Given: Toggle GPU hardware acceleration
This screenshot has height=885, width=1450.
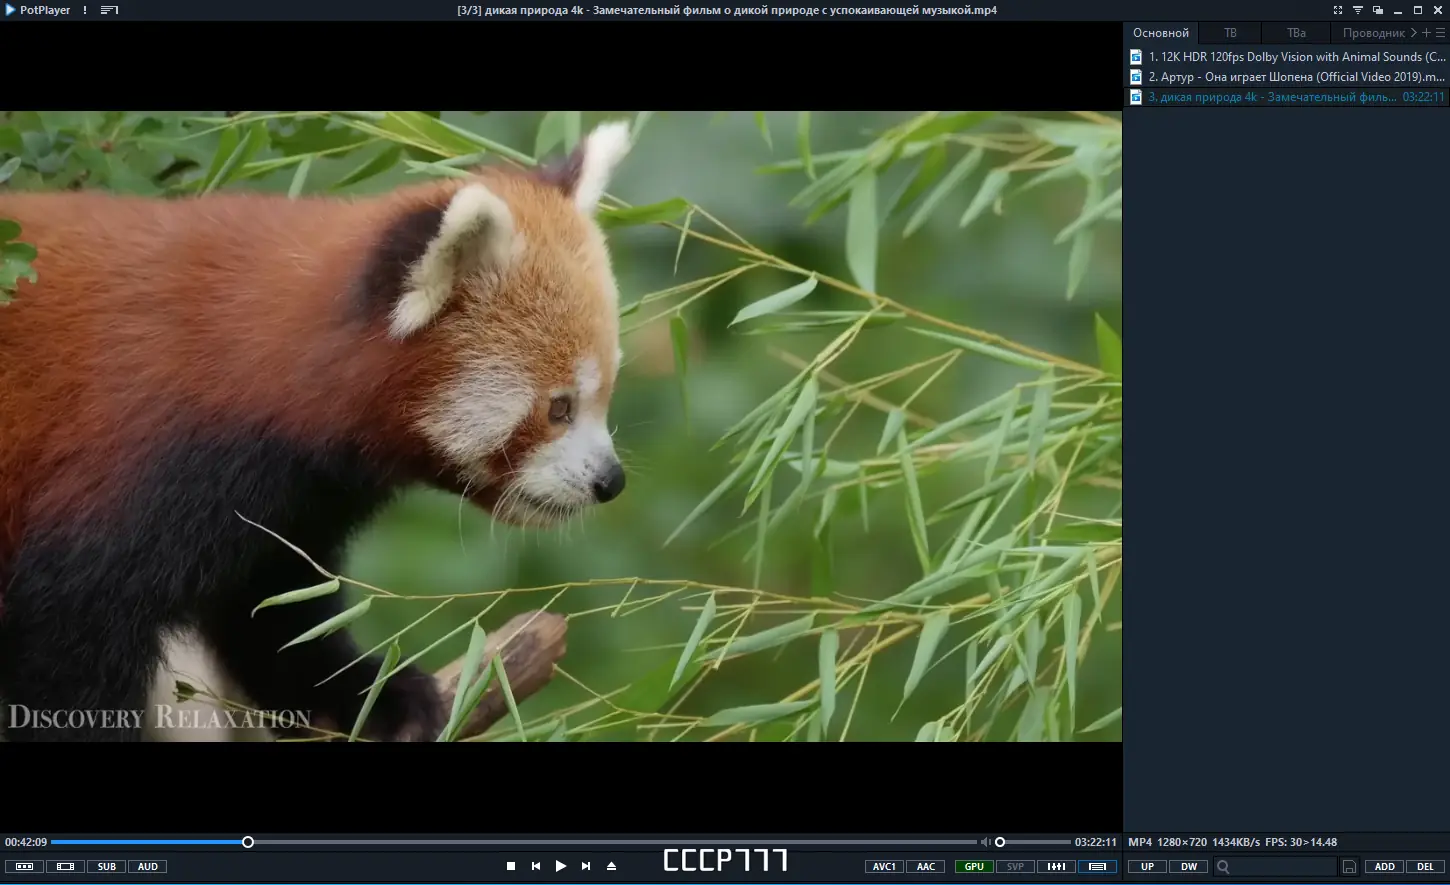Looking at the screenshot, I should (x=974, y=867).
